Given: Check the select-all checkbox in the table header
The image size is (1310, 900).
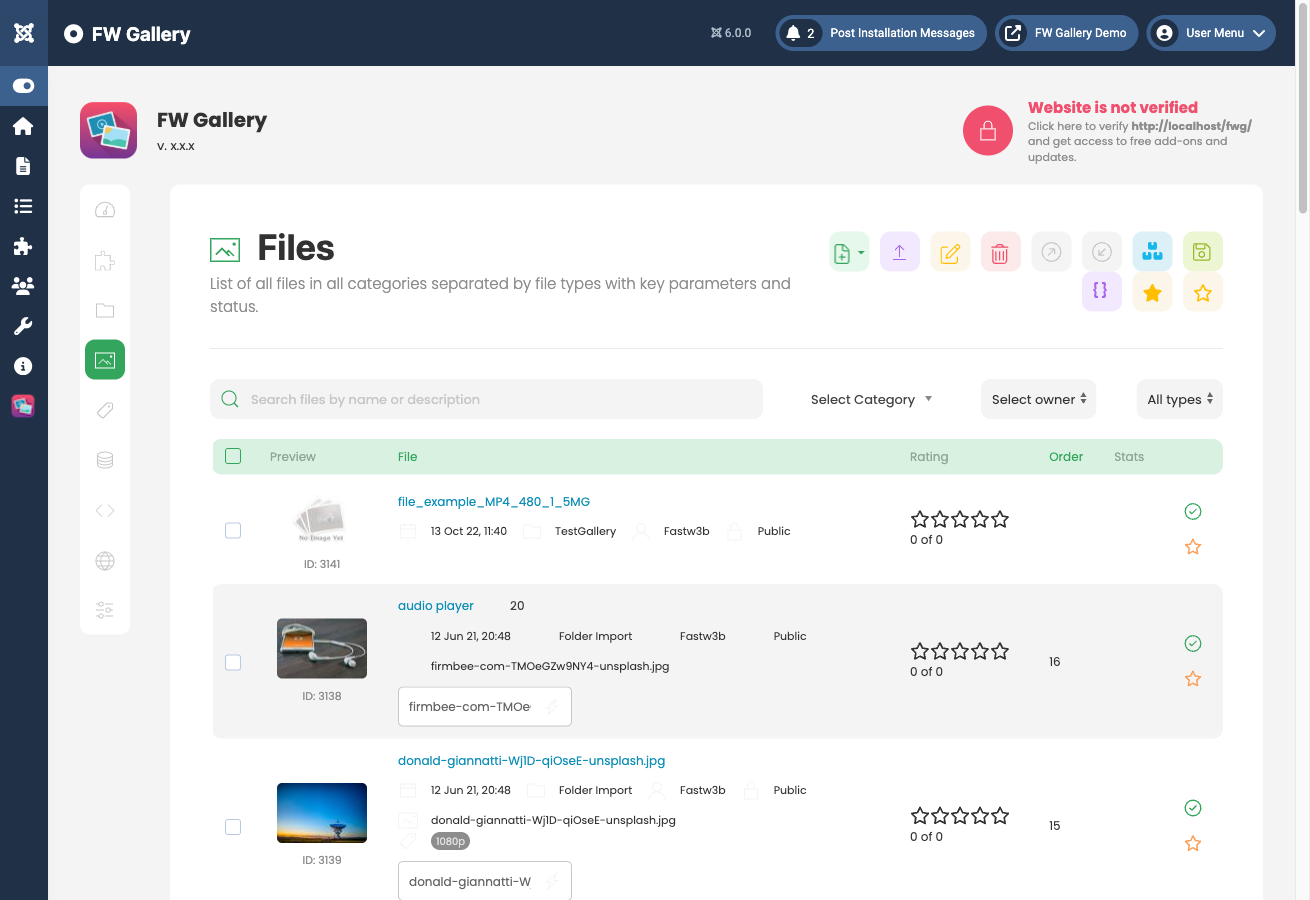Looking at the screenshot, I should click(233, 455).
